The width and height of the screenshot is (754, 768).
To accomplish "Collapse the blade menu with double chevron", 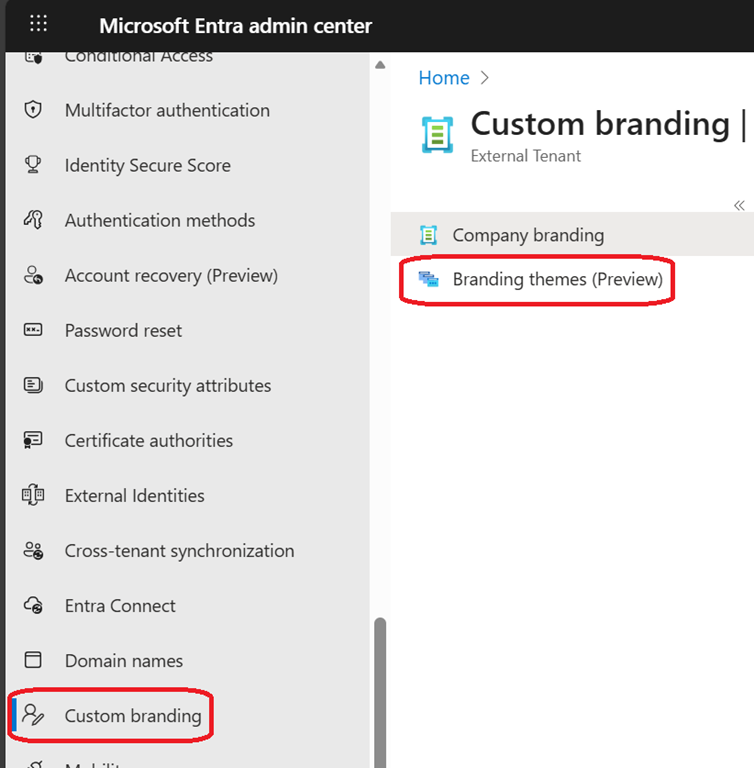I will click(x=739, y=205).
